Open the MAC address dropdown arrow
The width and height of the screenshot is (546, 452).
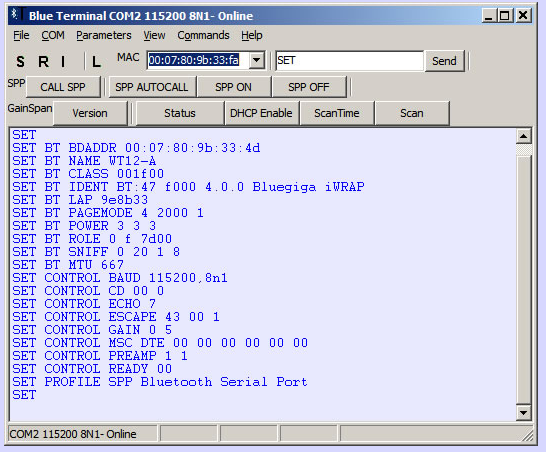click(257, 60)
